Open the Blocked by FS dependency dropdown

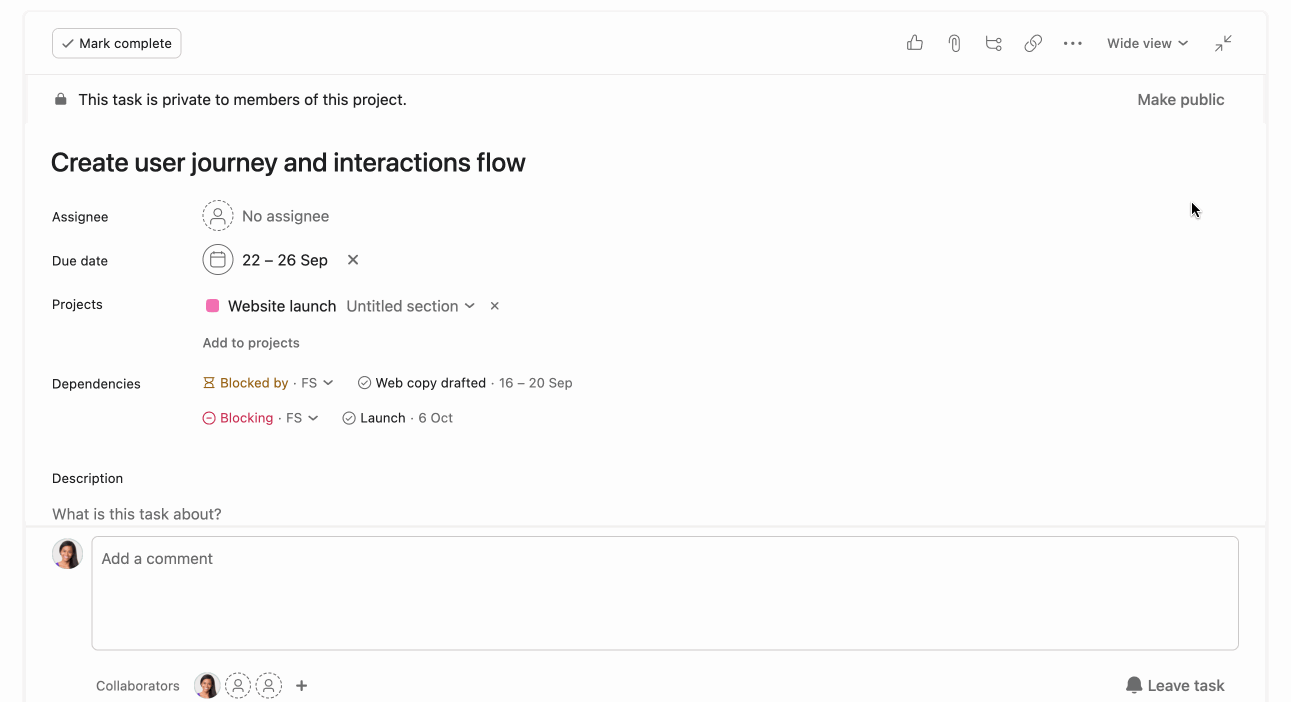point(268,382)
